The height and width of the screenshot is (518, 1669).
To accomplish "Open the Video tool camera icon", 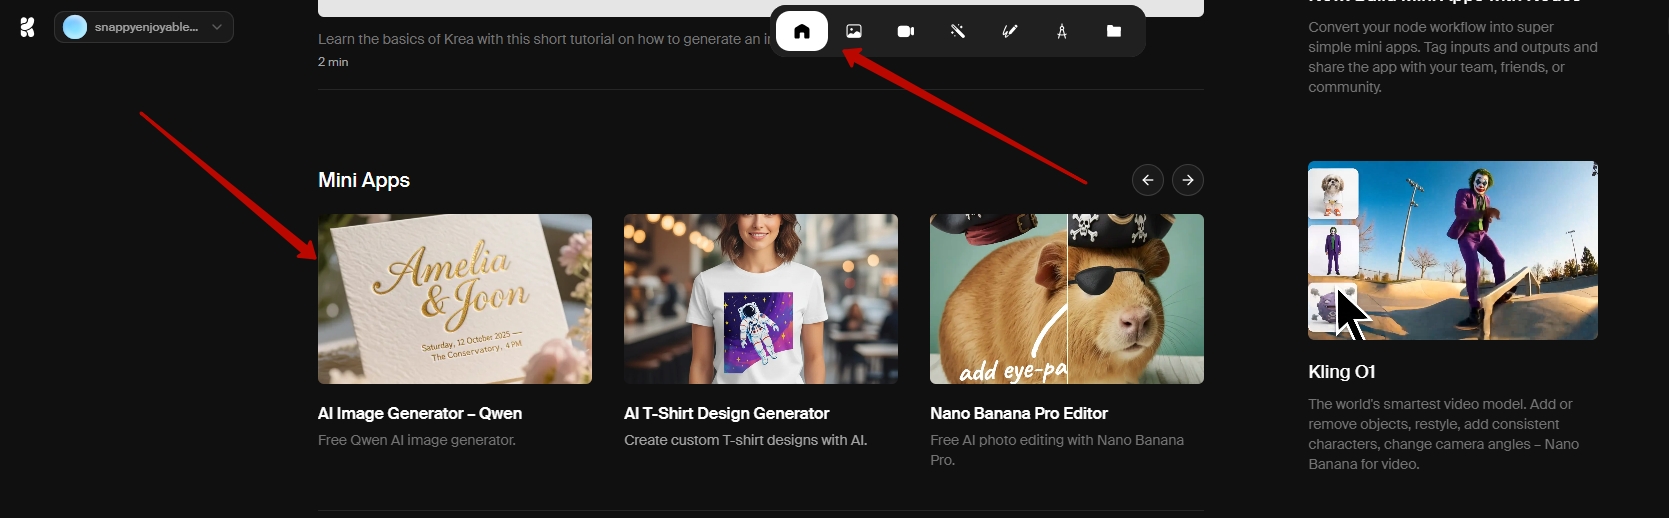I will tap(906, 31).
